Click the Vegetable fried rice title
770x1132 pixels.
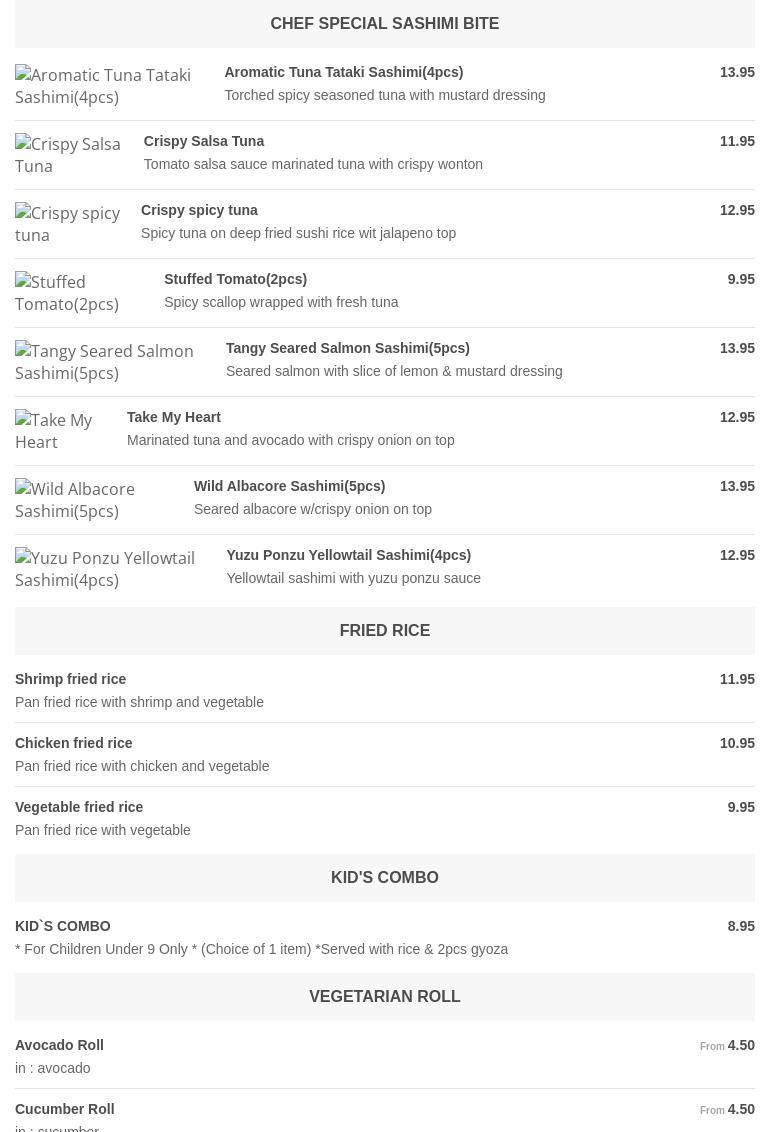[79, 807]
